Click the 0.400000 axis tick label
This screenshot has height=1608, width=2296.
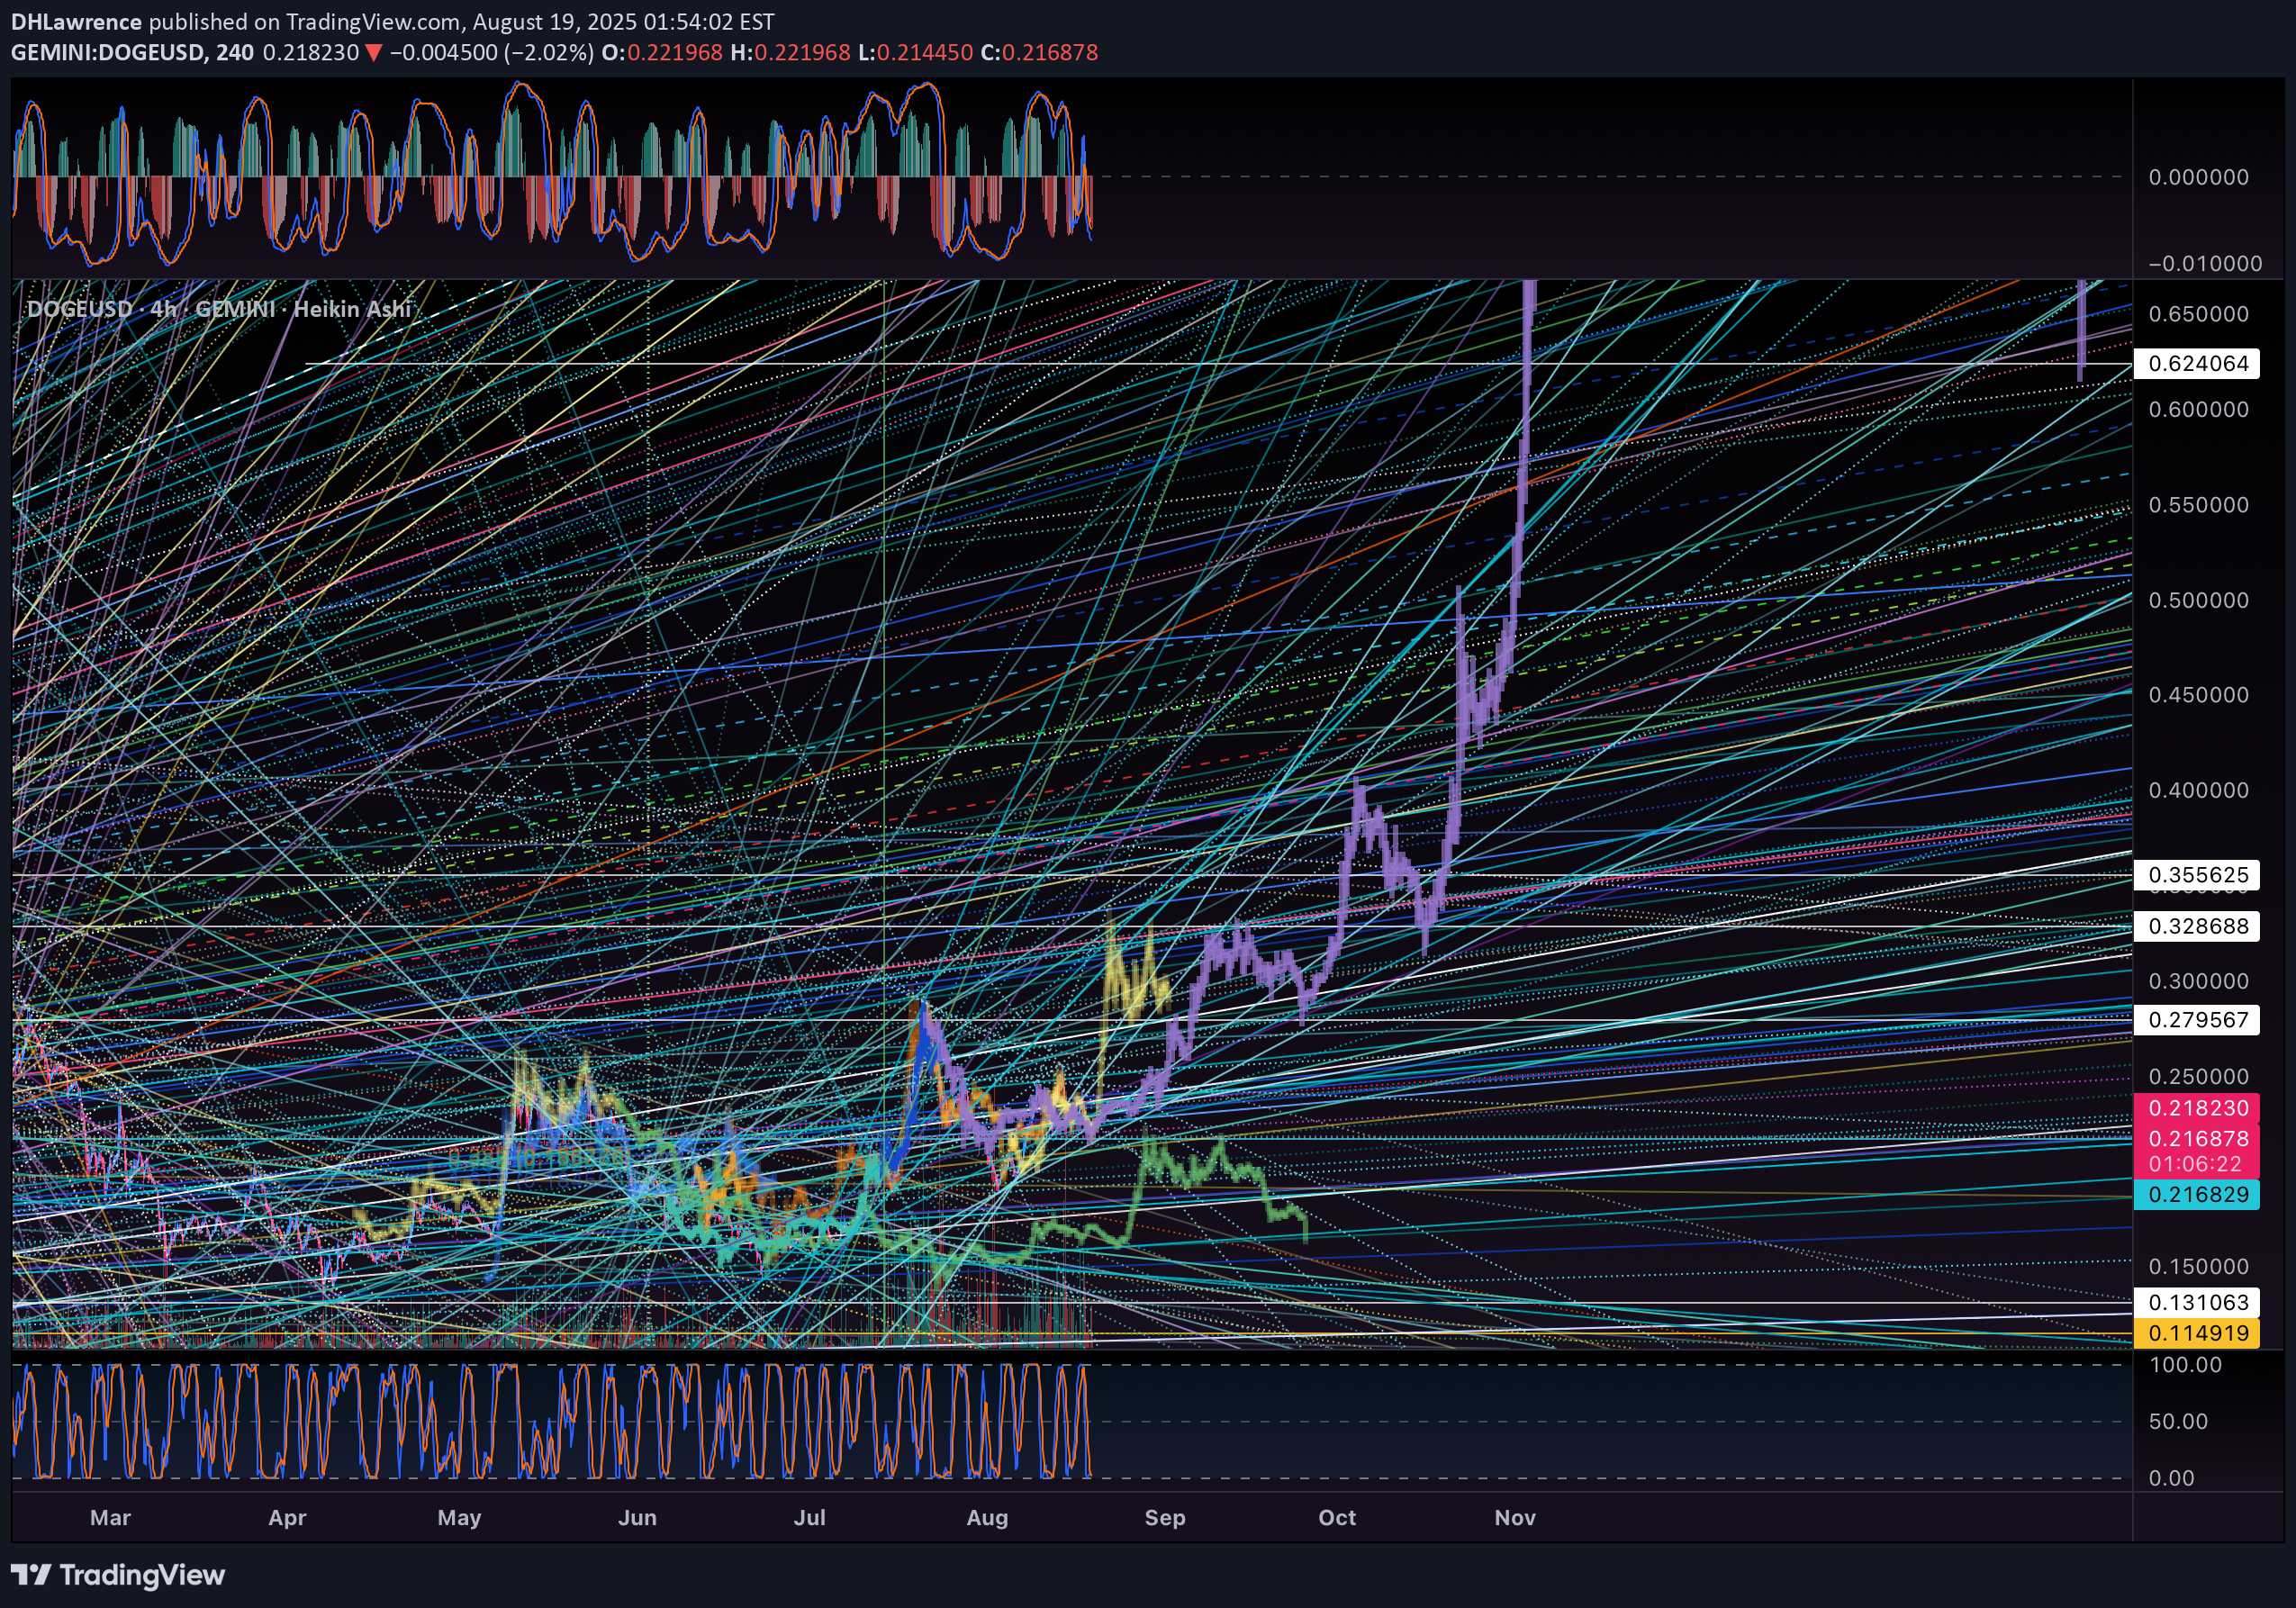tap(2198, 790)
